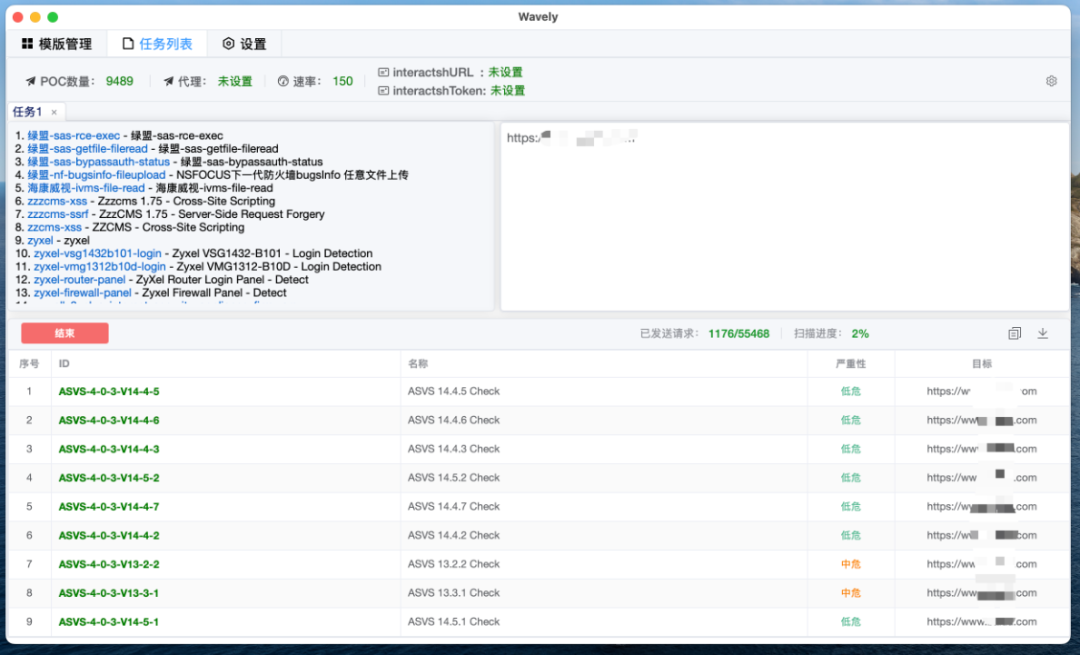Open the zyxel-router-panel POC link
1080x655 pixels.
[80, 280]
